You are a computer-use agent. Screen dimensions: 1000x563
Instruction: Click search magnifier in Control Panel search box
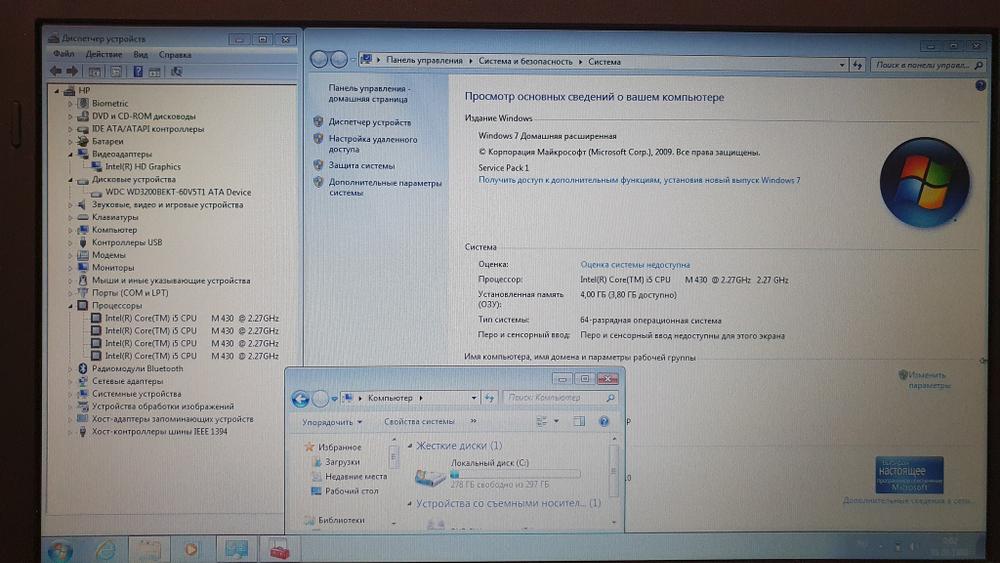click(979, 65)
